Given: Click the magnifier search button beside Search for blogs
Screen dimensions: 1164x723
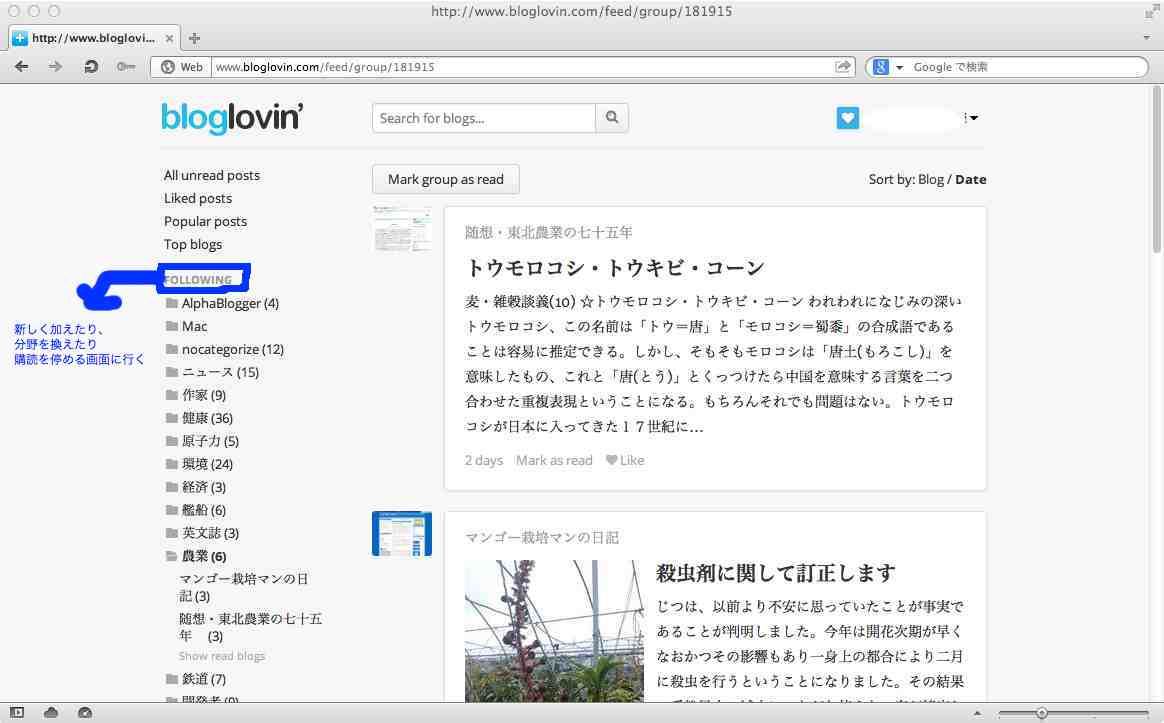Looking at the screenshot, I should coord(612,118).
